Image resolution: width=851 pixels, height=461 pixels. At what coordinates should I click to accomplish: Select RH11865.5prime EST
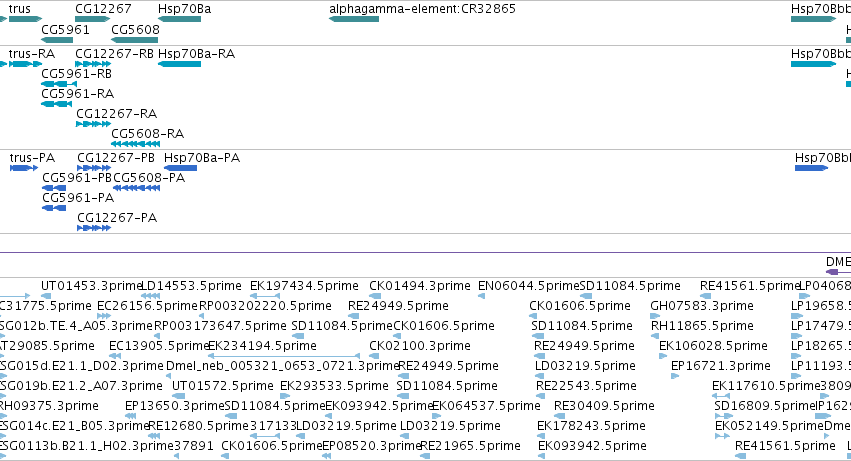pos(655,336)
